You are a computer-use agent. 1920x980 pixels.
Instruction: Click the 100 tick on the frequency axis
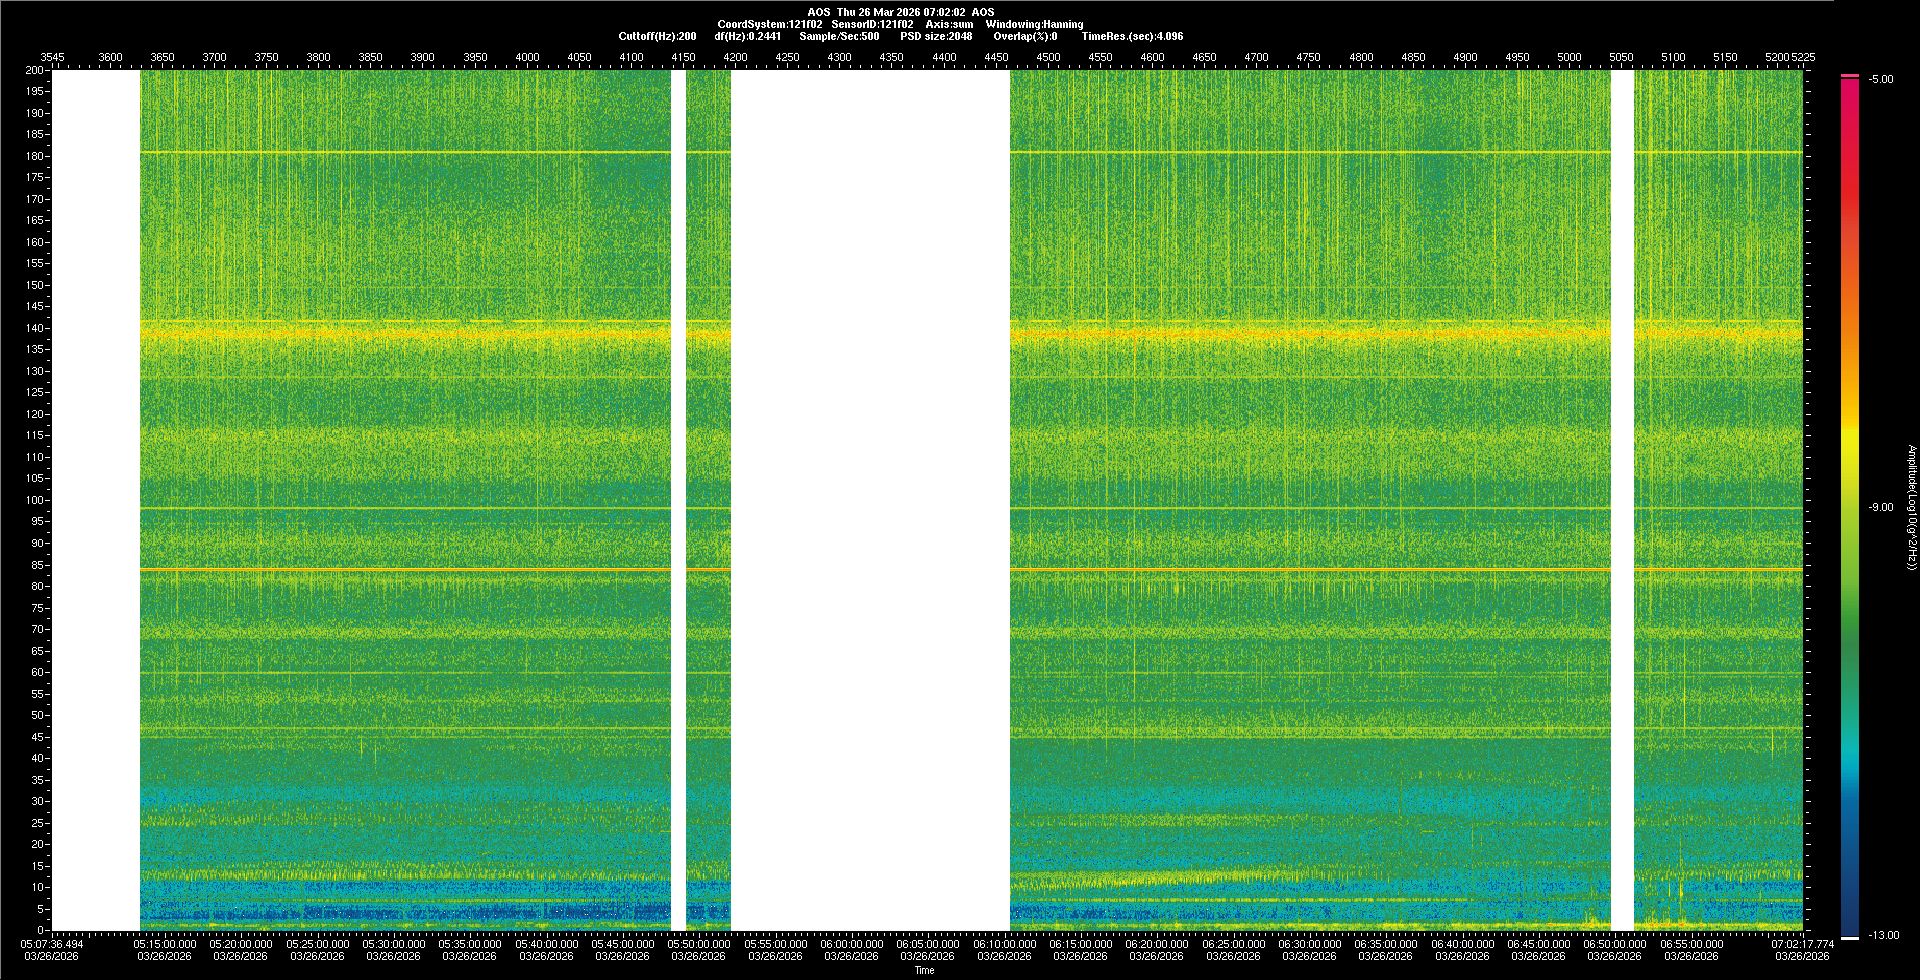coord(34,500)
